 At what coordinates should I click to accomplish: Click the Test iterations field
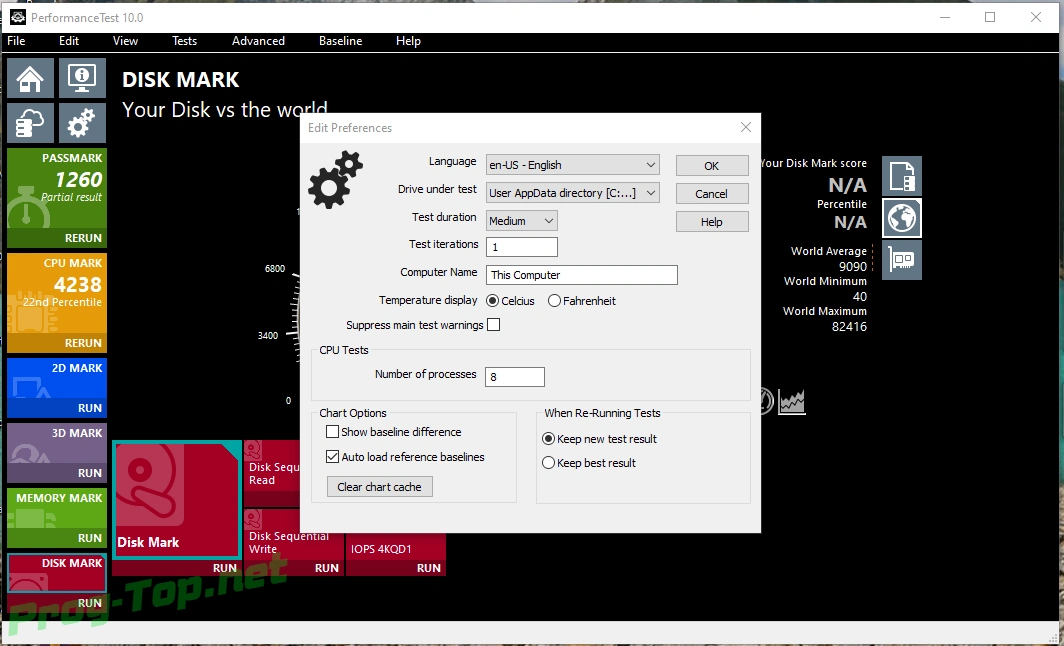point(522,247)
